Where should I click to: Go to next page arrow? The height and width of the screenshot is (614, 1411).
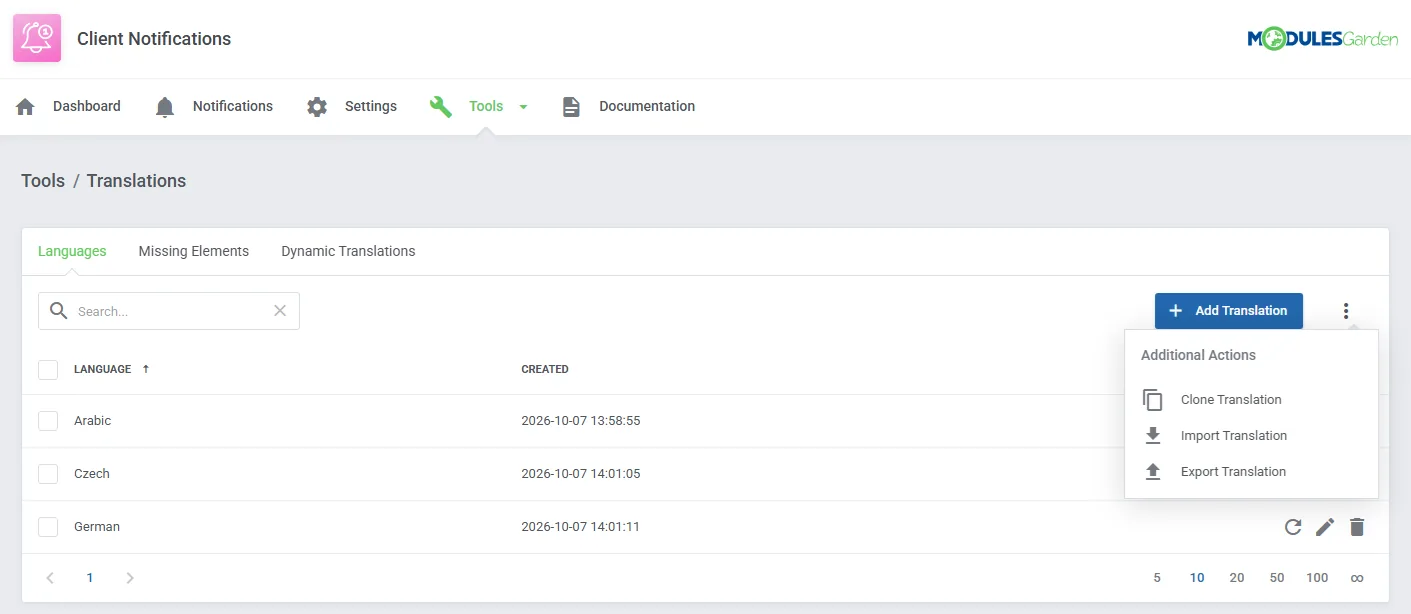[129, 578]
